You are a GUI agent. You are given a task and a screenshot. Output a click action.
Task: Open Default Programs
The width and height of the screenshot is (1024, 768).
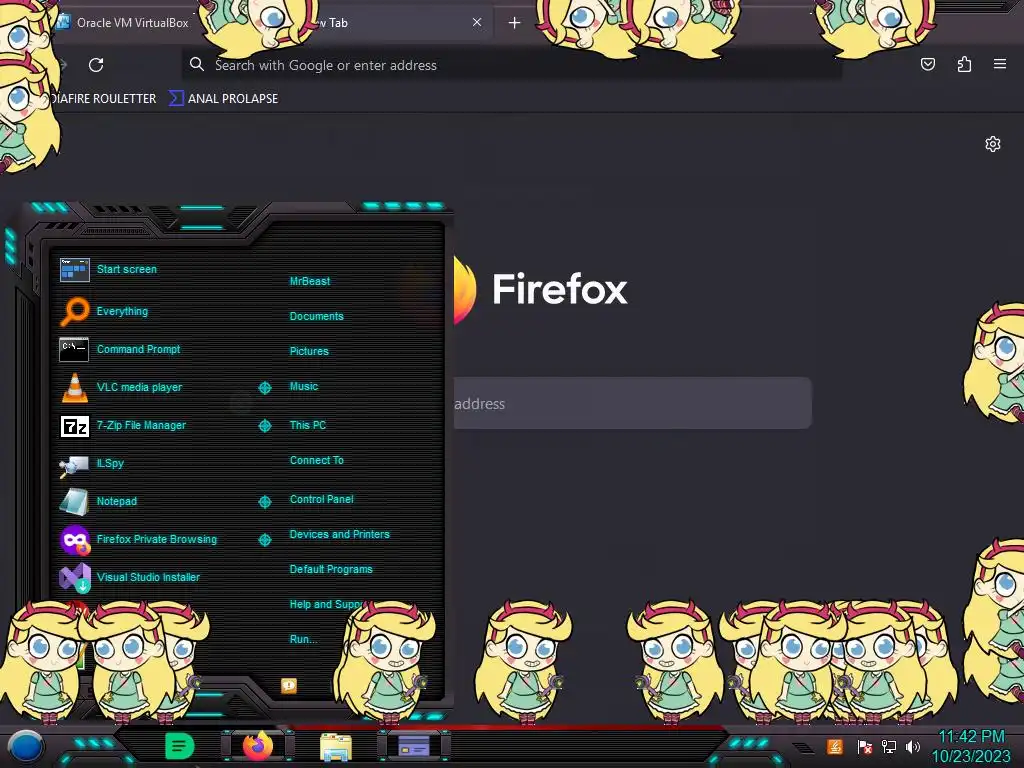[330, 569]
